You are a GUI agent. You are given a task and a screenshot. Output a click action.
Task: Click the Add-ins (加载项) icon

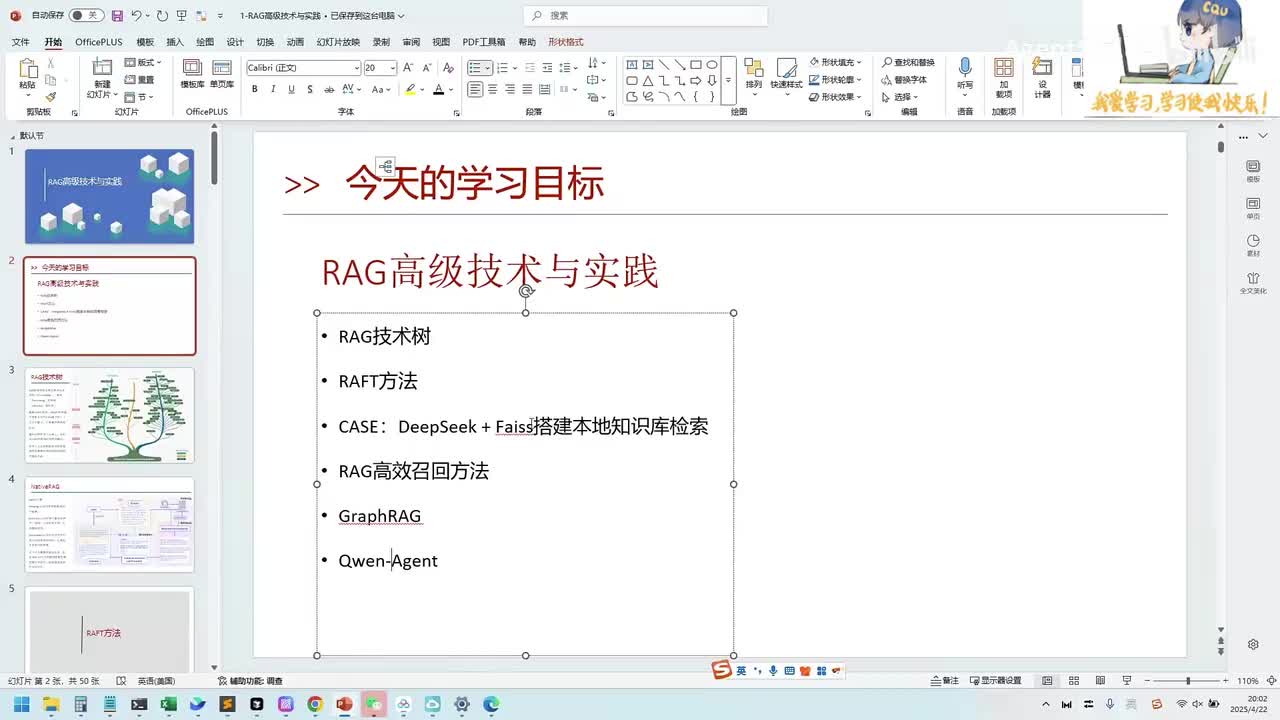click(x=1003, y=76)
